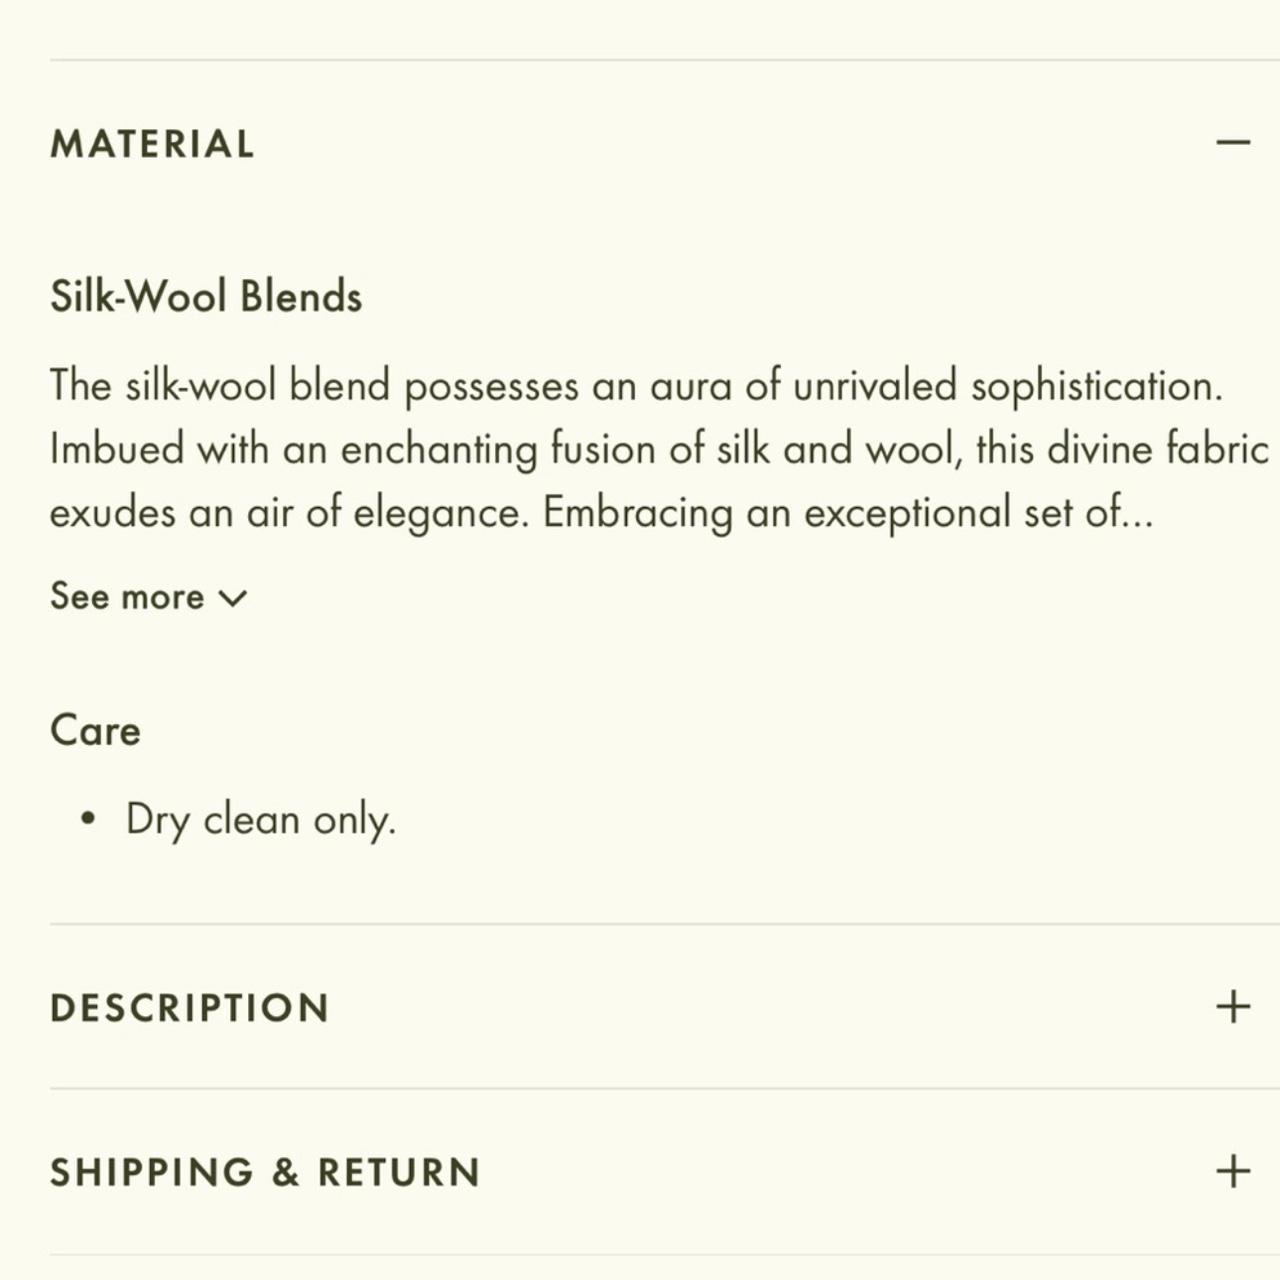This screenshot has width=1280, height=1280.
Task: Click the bullet before Dry clean only
Action: 88,819
